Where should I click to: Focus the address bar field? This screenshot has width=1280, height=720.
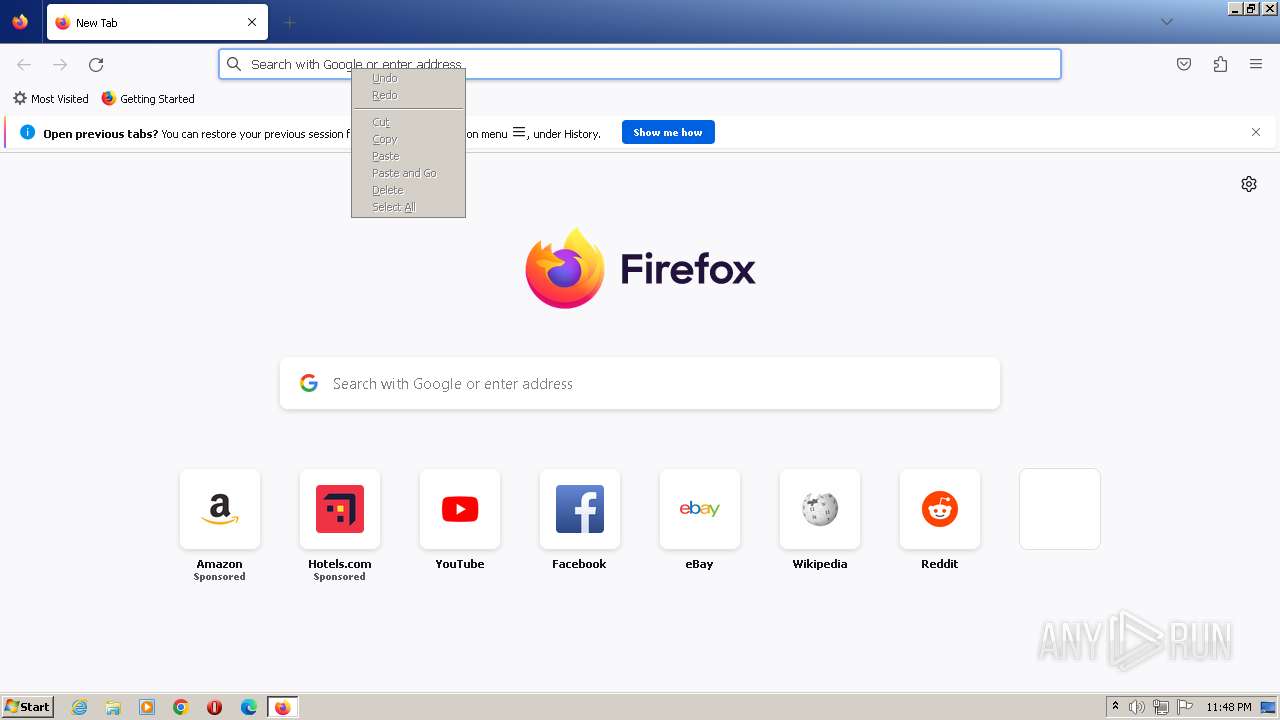[640, 64]
